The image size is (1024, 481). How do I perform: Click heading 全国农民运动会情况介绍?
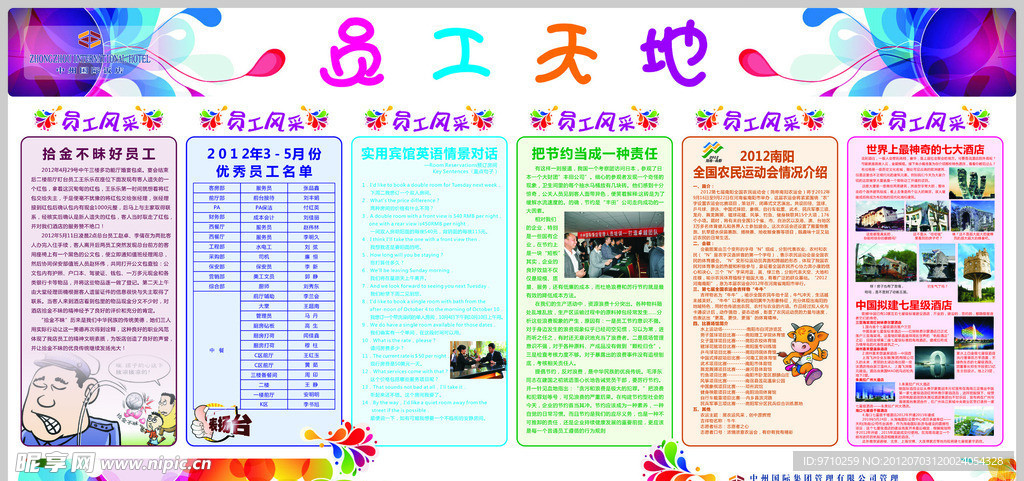(760, 172)
